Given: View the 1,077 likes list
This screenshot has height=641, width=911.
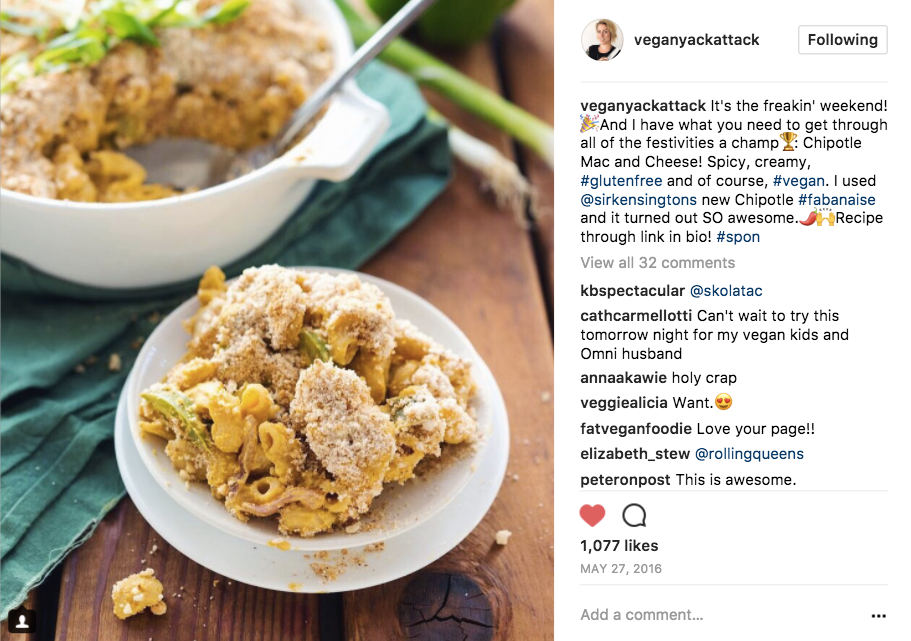Looking at the screenshot, I should point(619,546).
